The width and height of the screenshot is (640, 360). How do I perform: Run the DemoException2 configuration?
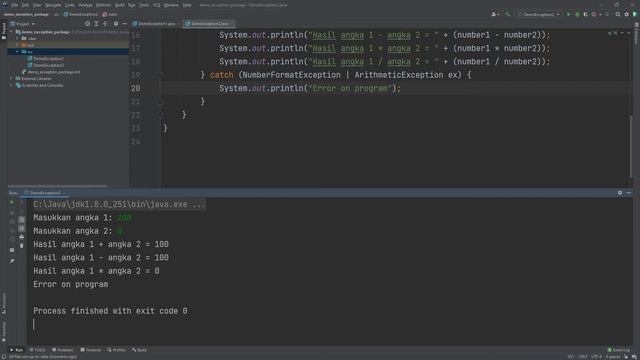pos(568,14)
